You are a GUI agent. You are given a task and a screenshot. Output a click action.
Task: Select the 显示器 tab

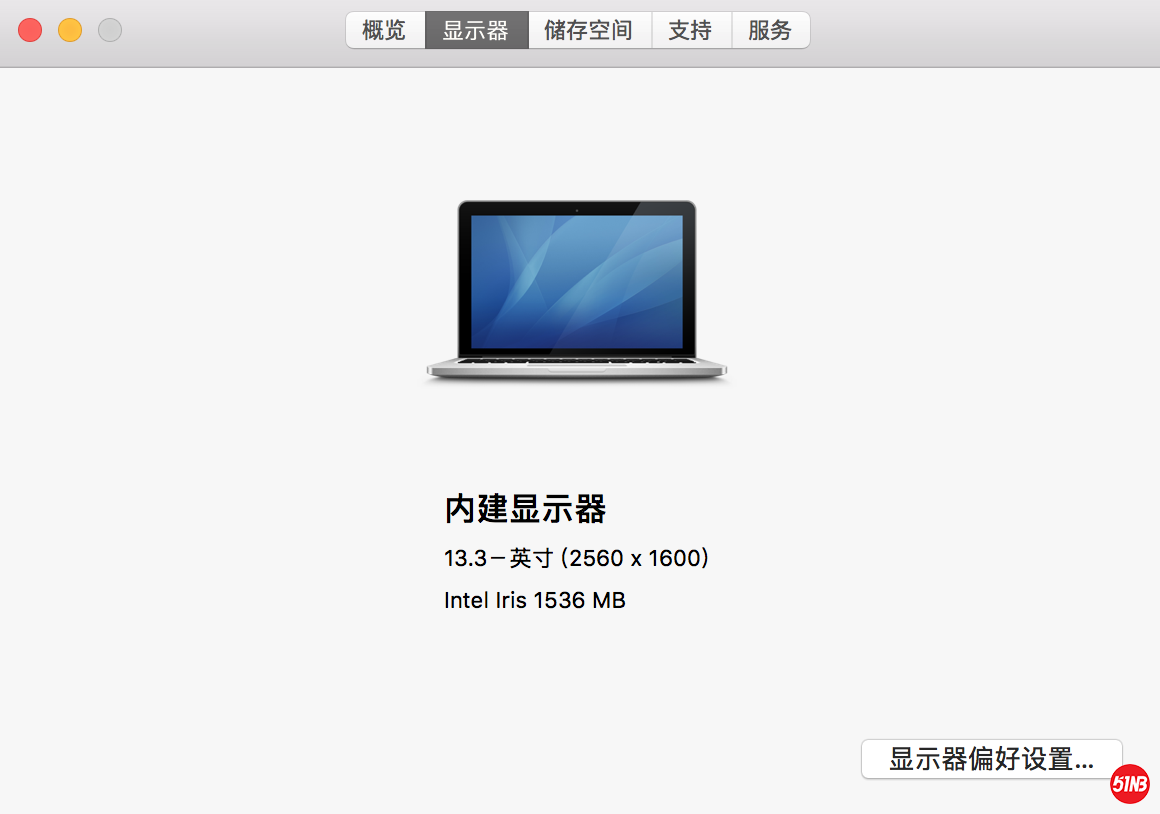click(x=476, y=30)
